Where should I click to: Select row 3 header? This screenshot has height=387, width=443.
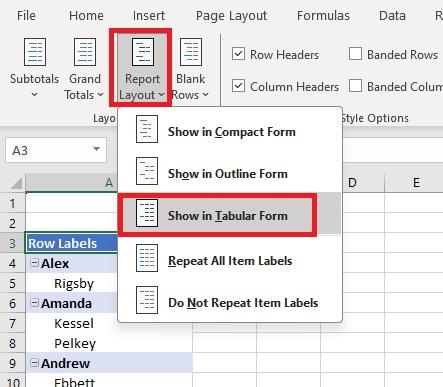pyautogui.click(x=12, y=243)
